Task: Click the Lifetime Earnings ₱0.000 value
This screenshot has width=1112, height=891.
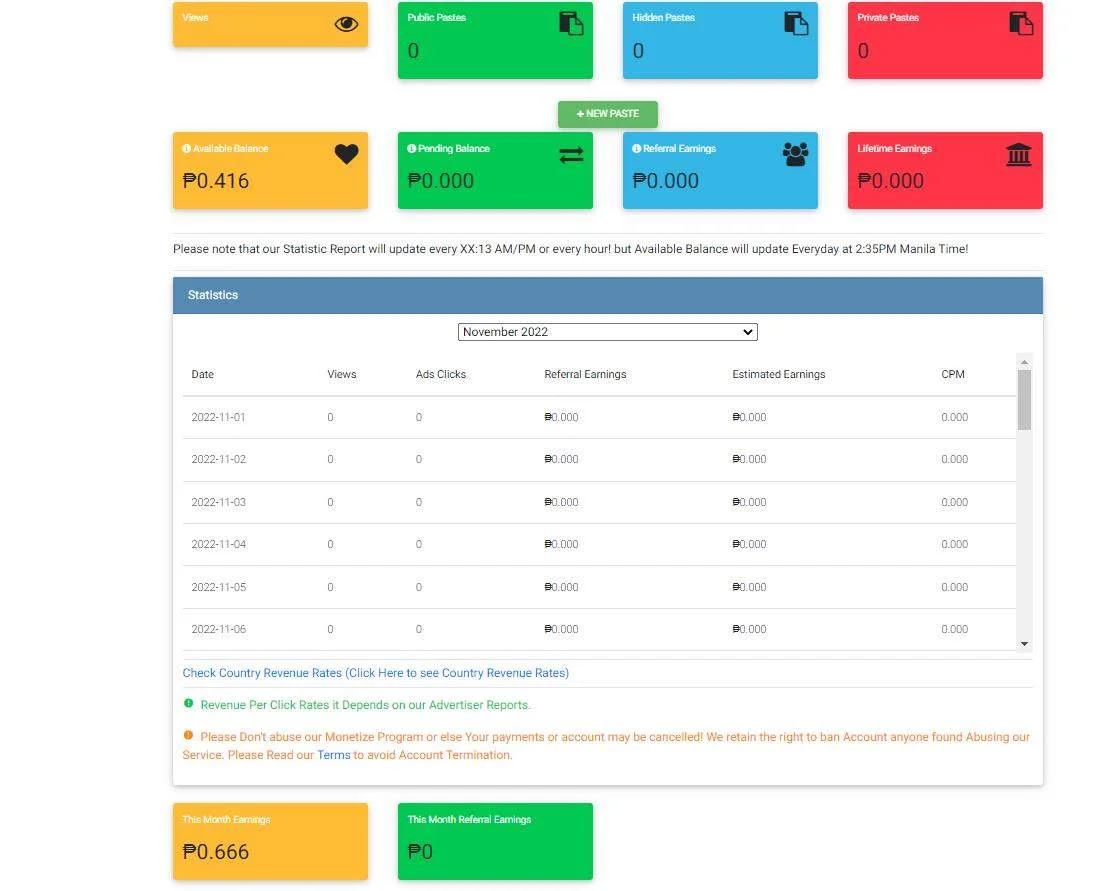Action: coord(891,181)
